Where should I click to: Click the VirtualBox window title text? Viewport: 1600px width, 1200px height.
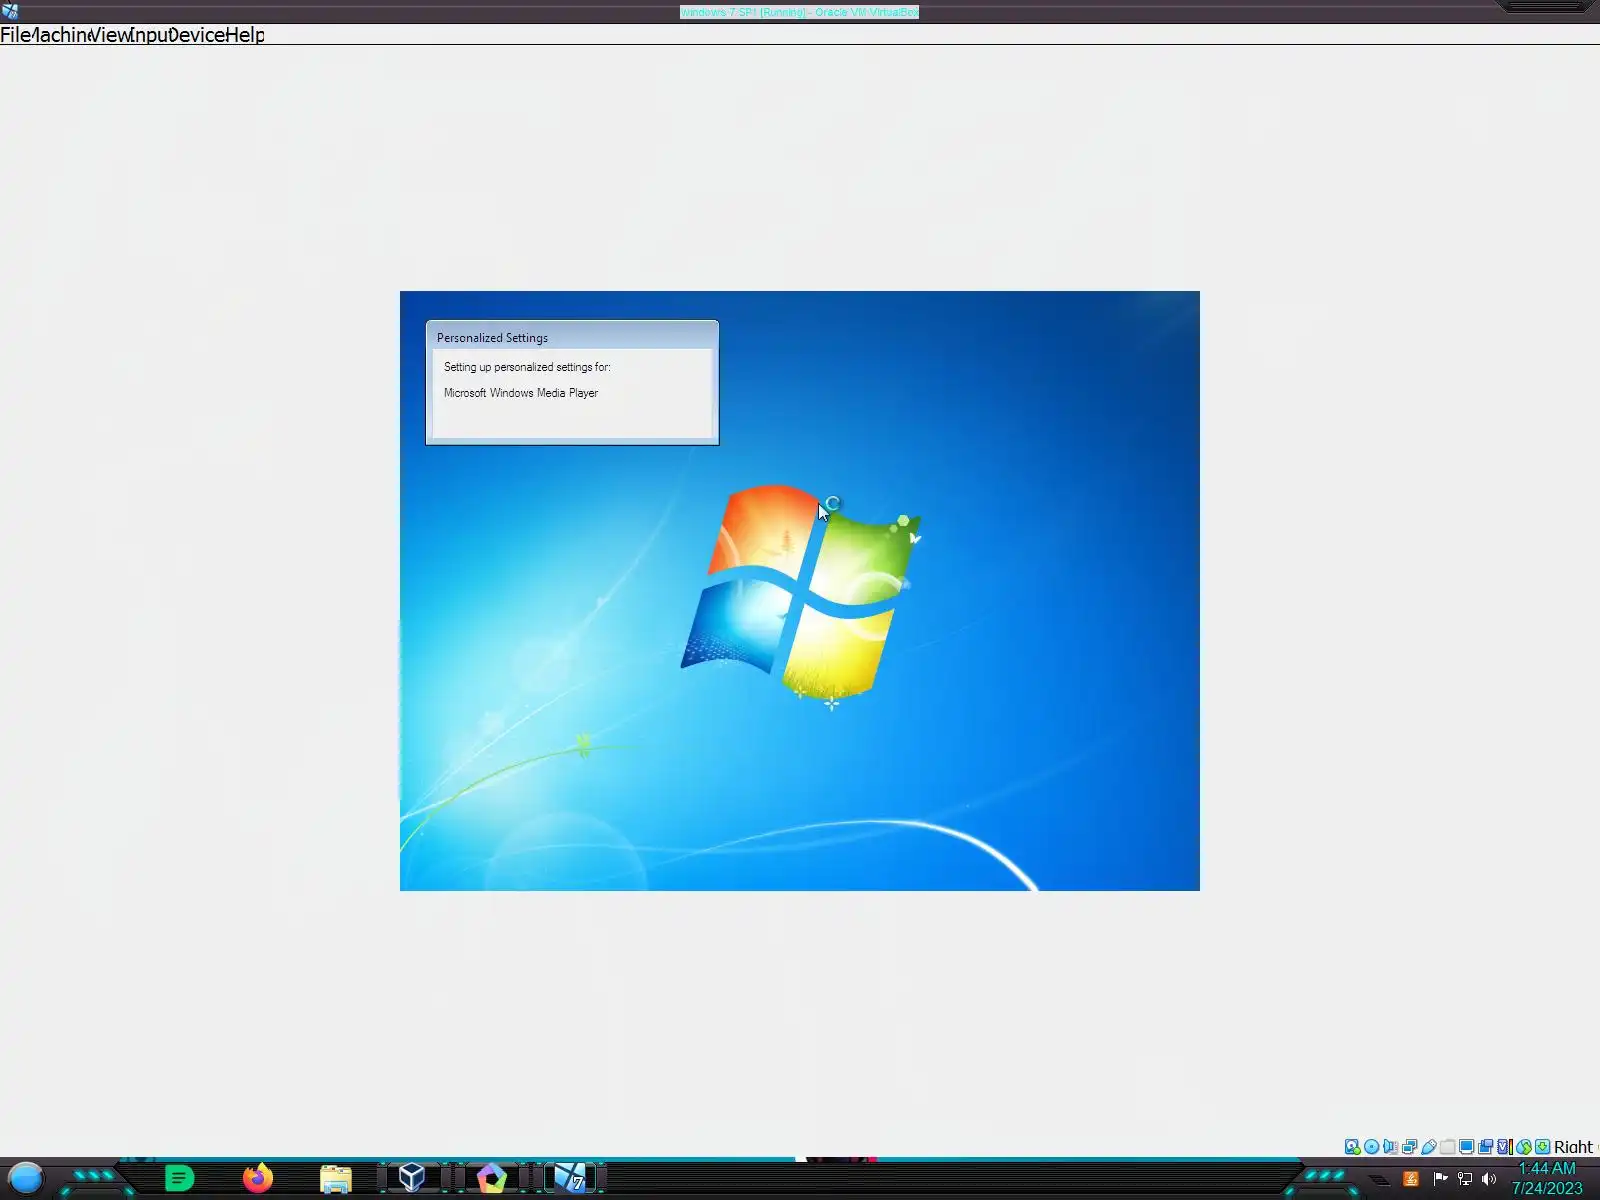799,12
